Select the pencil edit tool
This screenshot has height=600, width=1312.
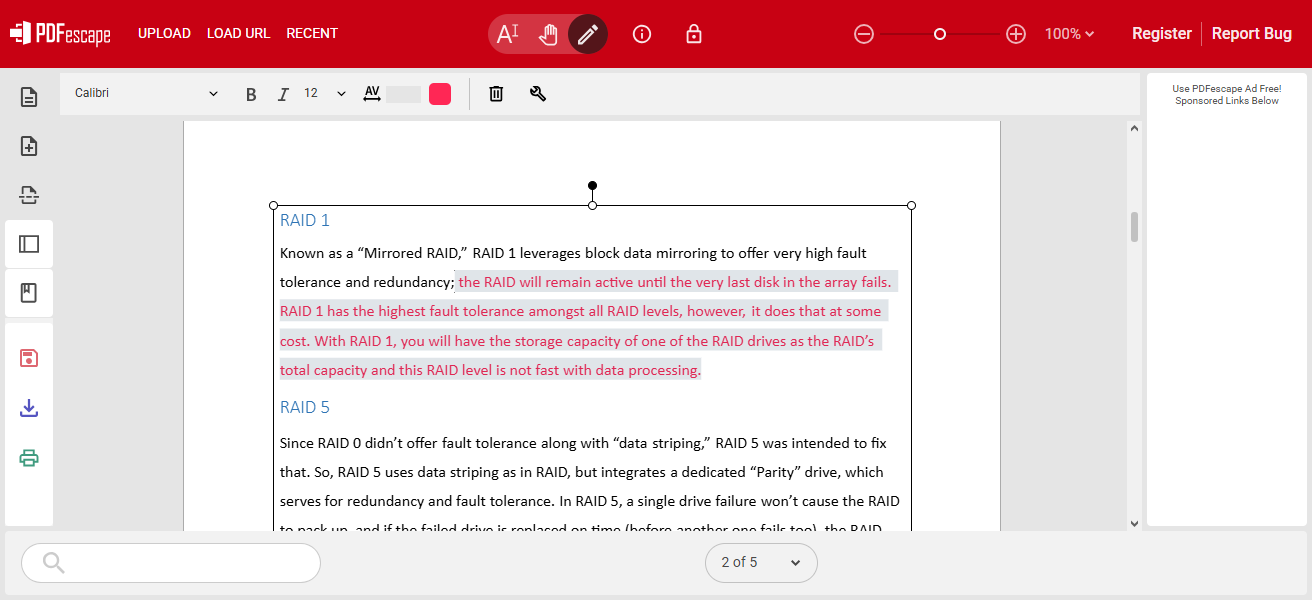pyautogui.click(x=588, y=33)
